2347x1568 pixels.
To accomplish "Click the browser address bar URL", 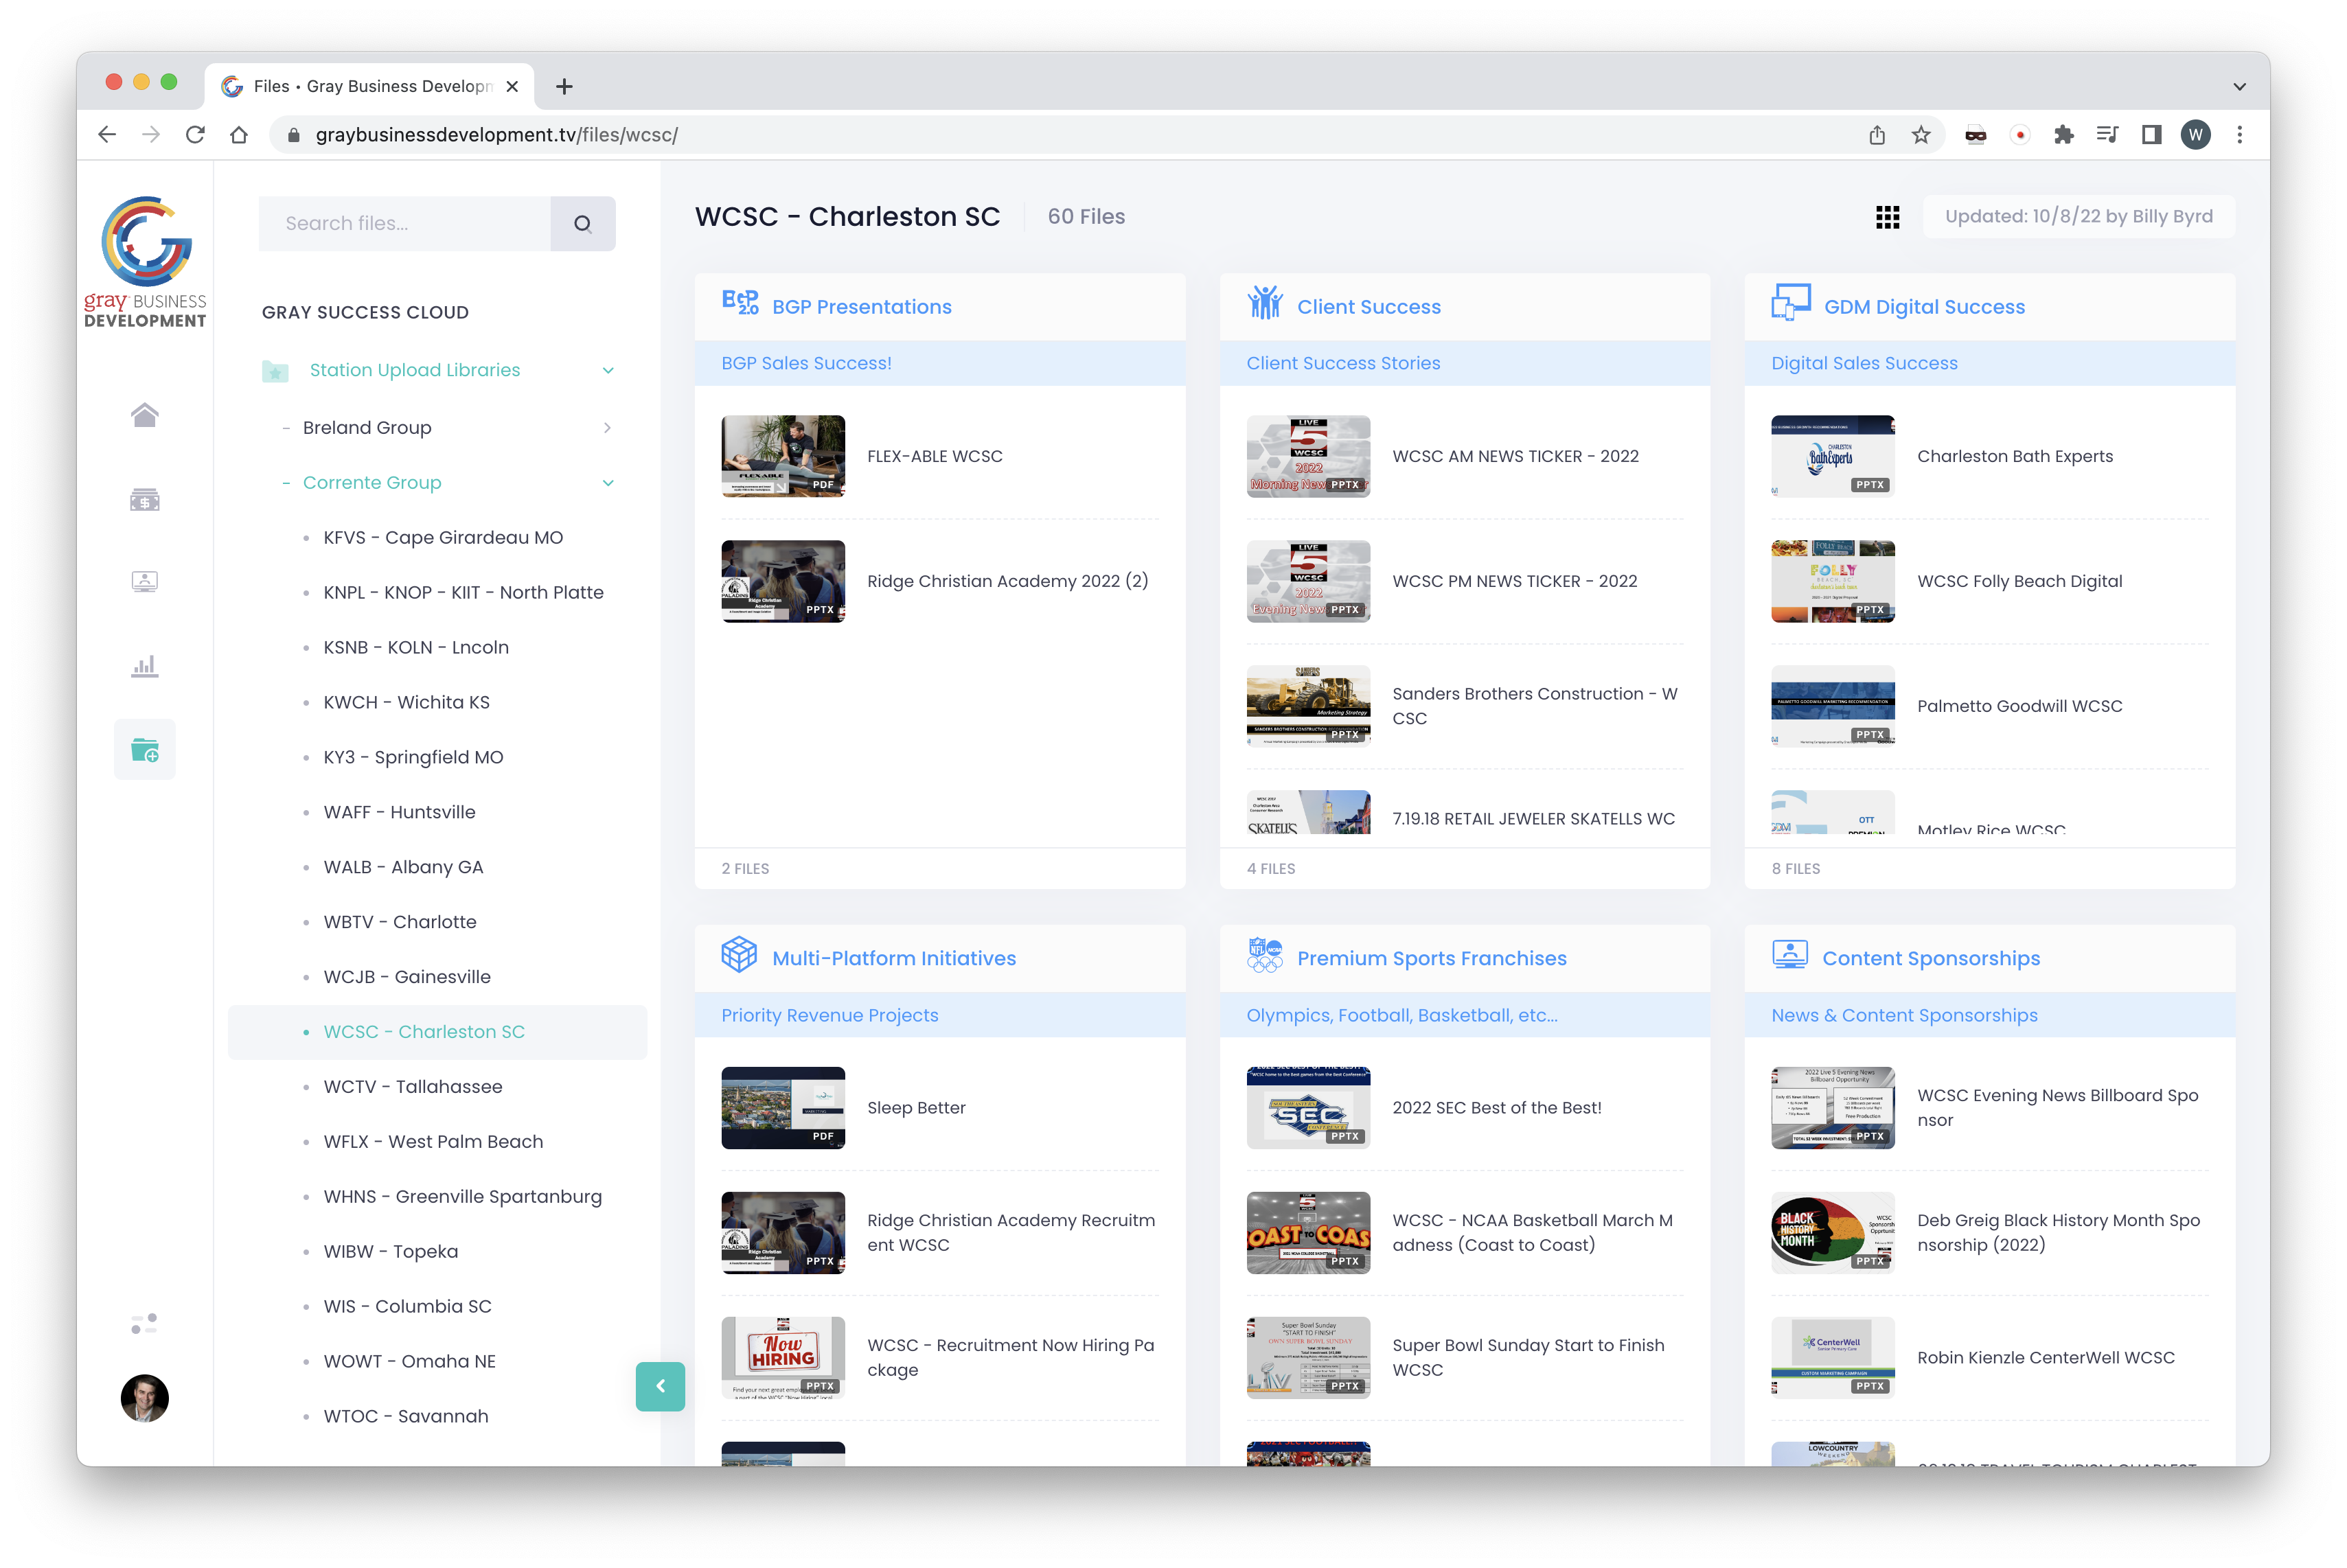I will tap(496, 135).
